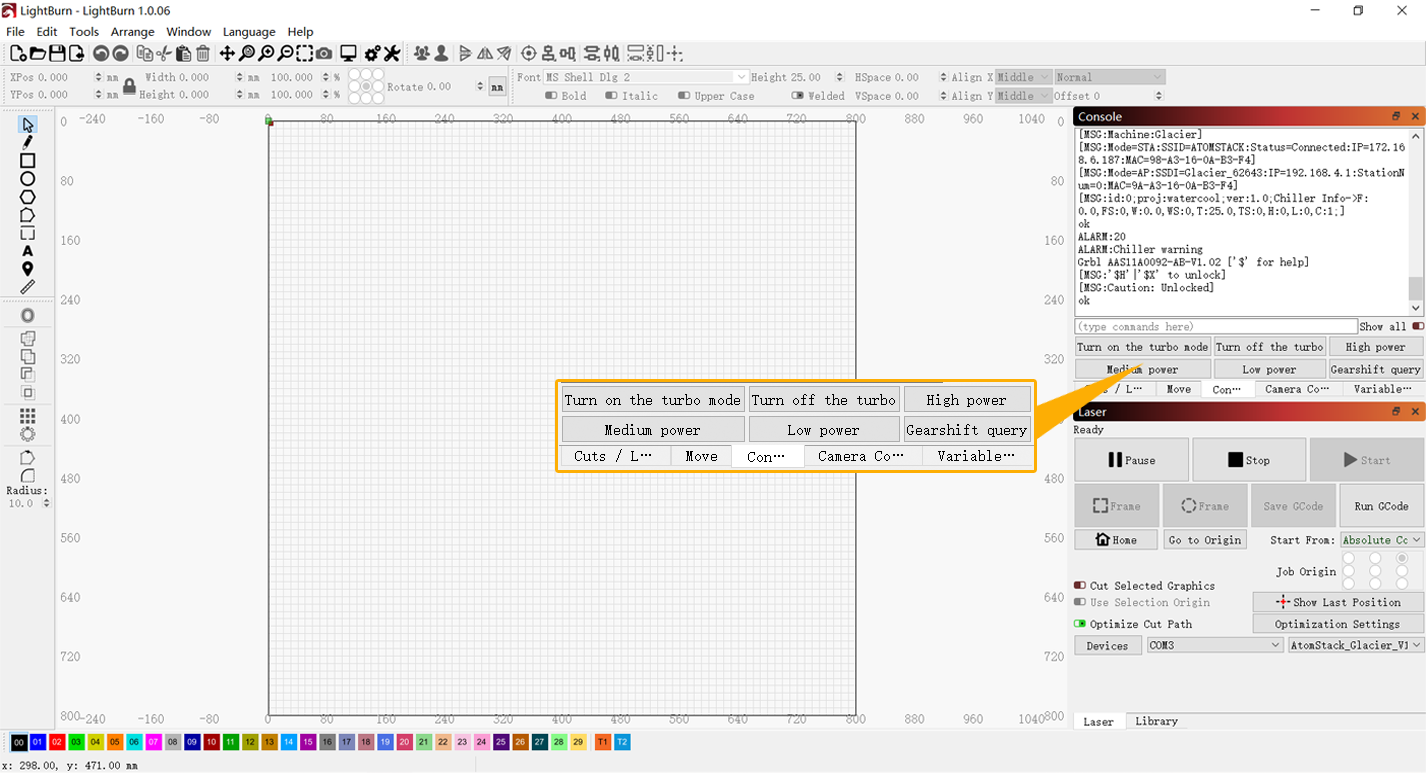Enable the Upper Case switch
1426x773 pixels.
point(684,96)
